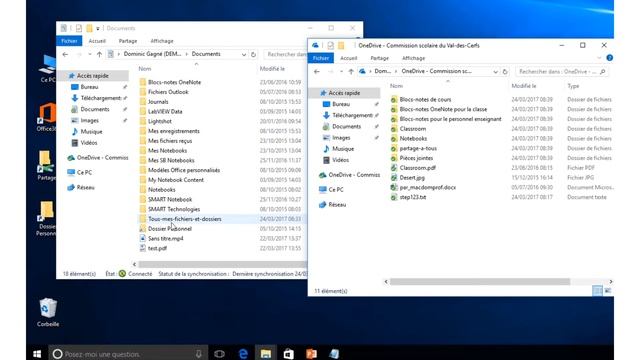Click the search field in OneDrive window
The width and height of the screenshot is (640, 360).
pyautogui.click(x=562, y=72)
